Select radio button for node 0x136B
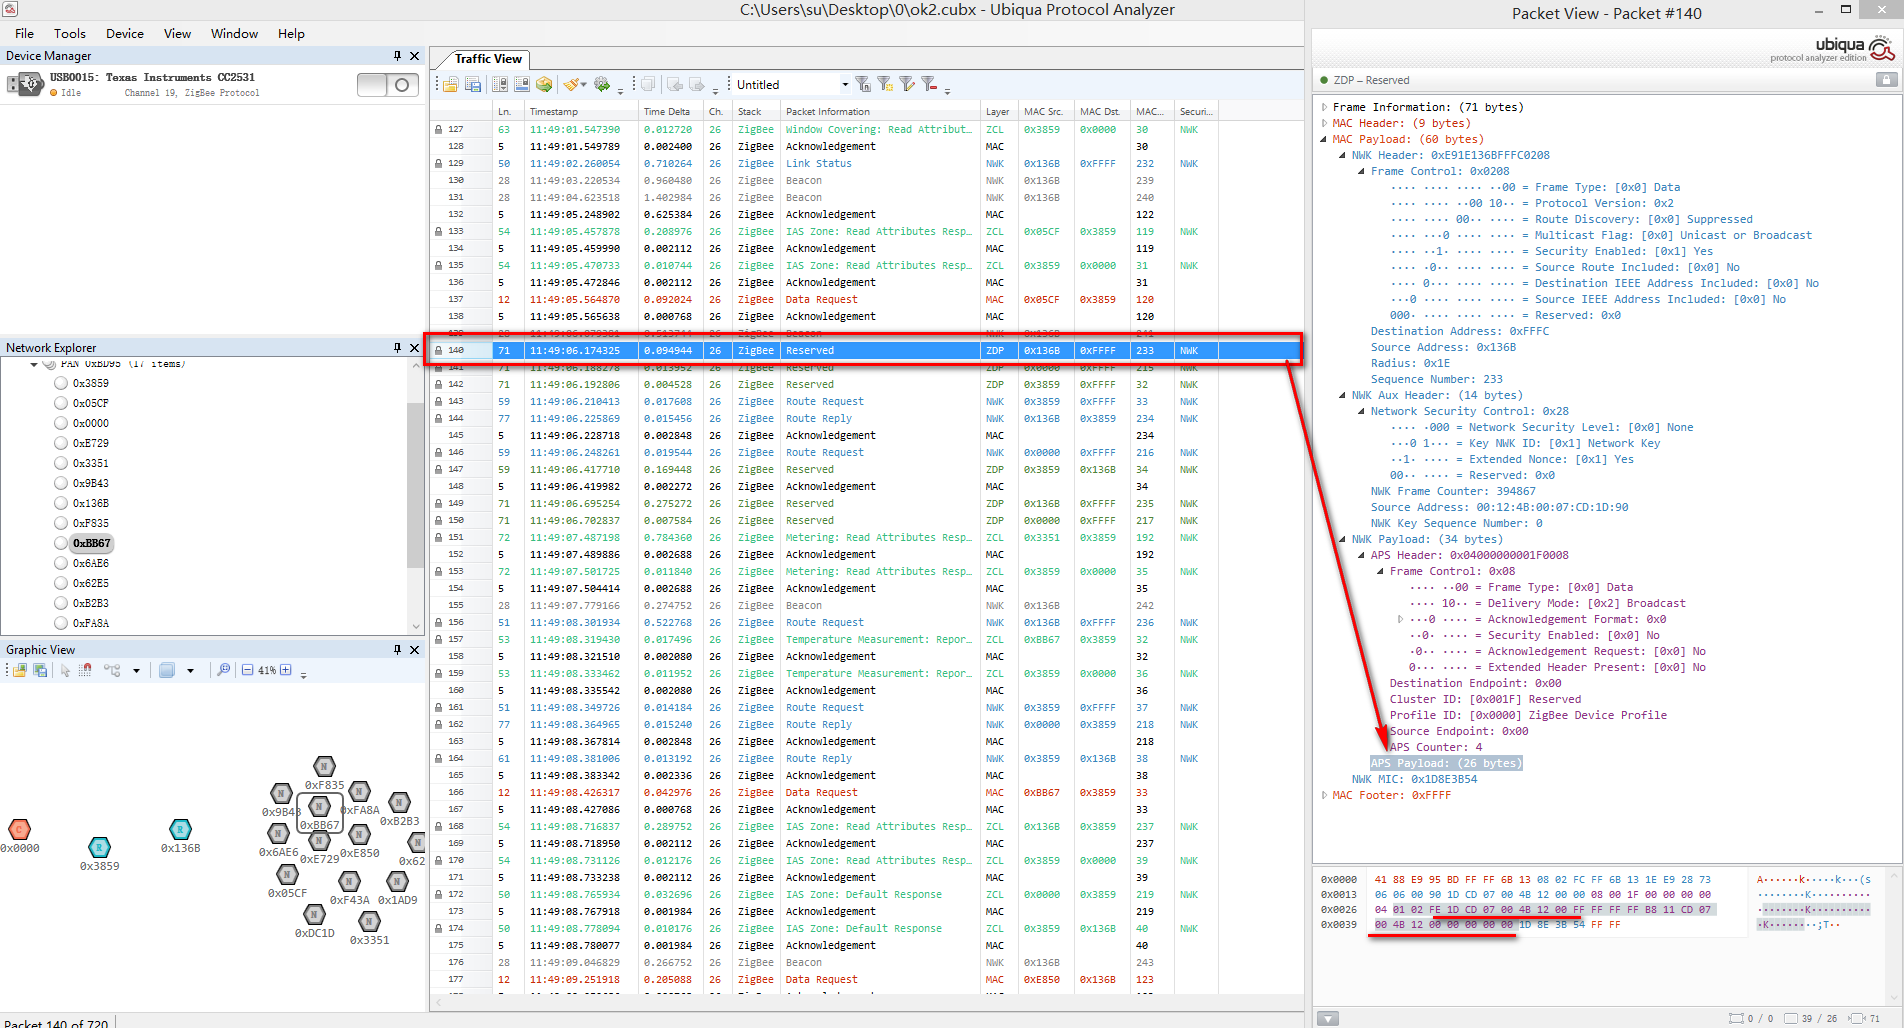The image size is (1904, 1028). pos(61,503)
